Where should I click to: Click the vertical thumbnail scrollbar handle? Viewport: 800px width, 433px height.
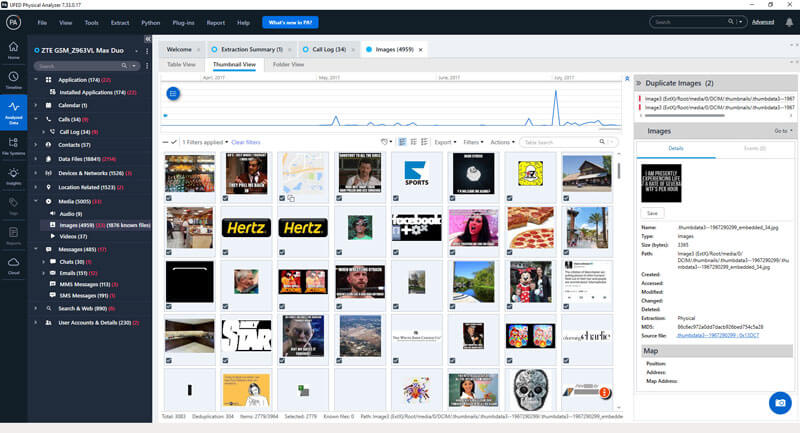tap(619, 170)
